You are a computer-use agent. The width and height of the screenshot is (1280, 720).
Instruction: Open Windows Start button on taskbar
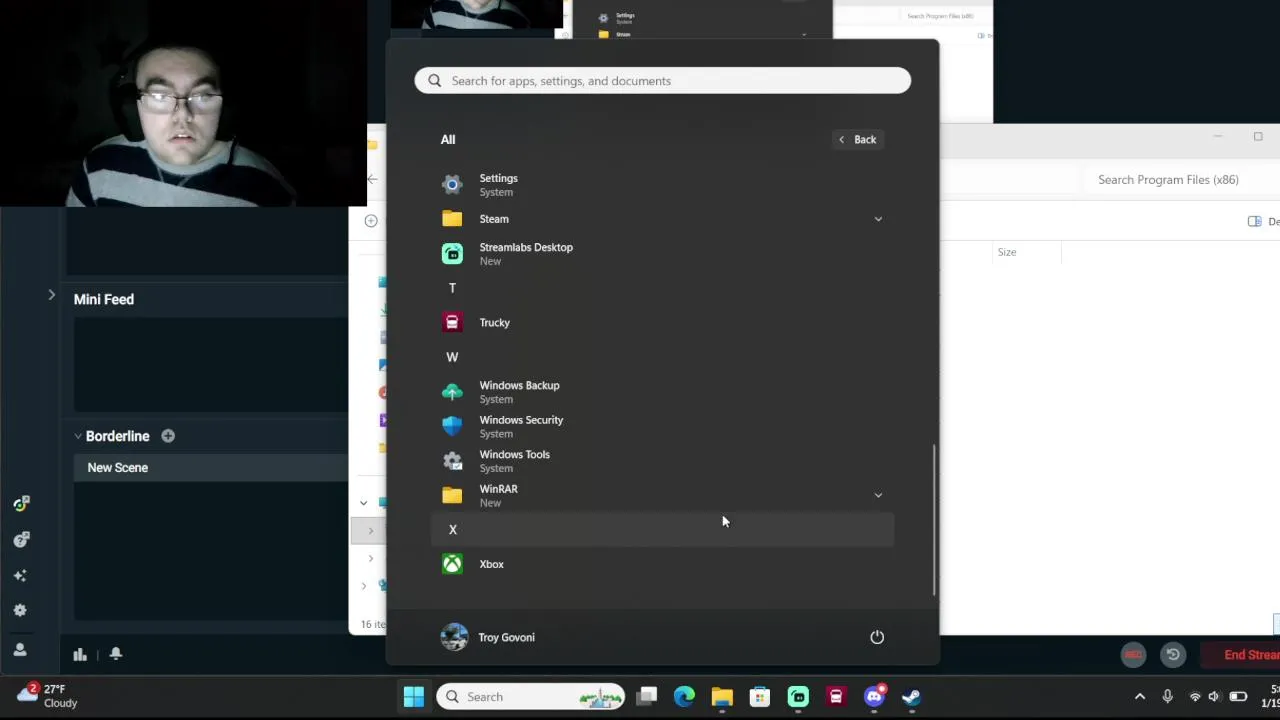coord(414,697)
